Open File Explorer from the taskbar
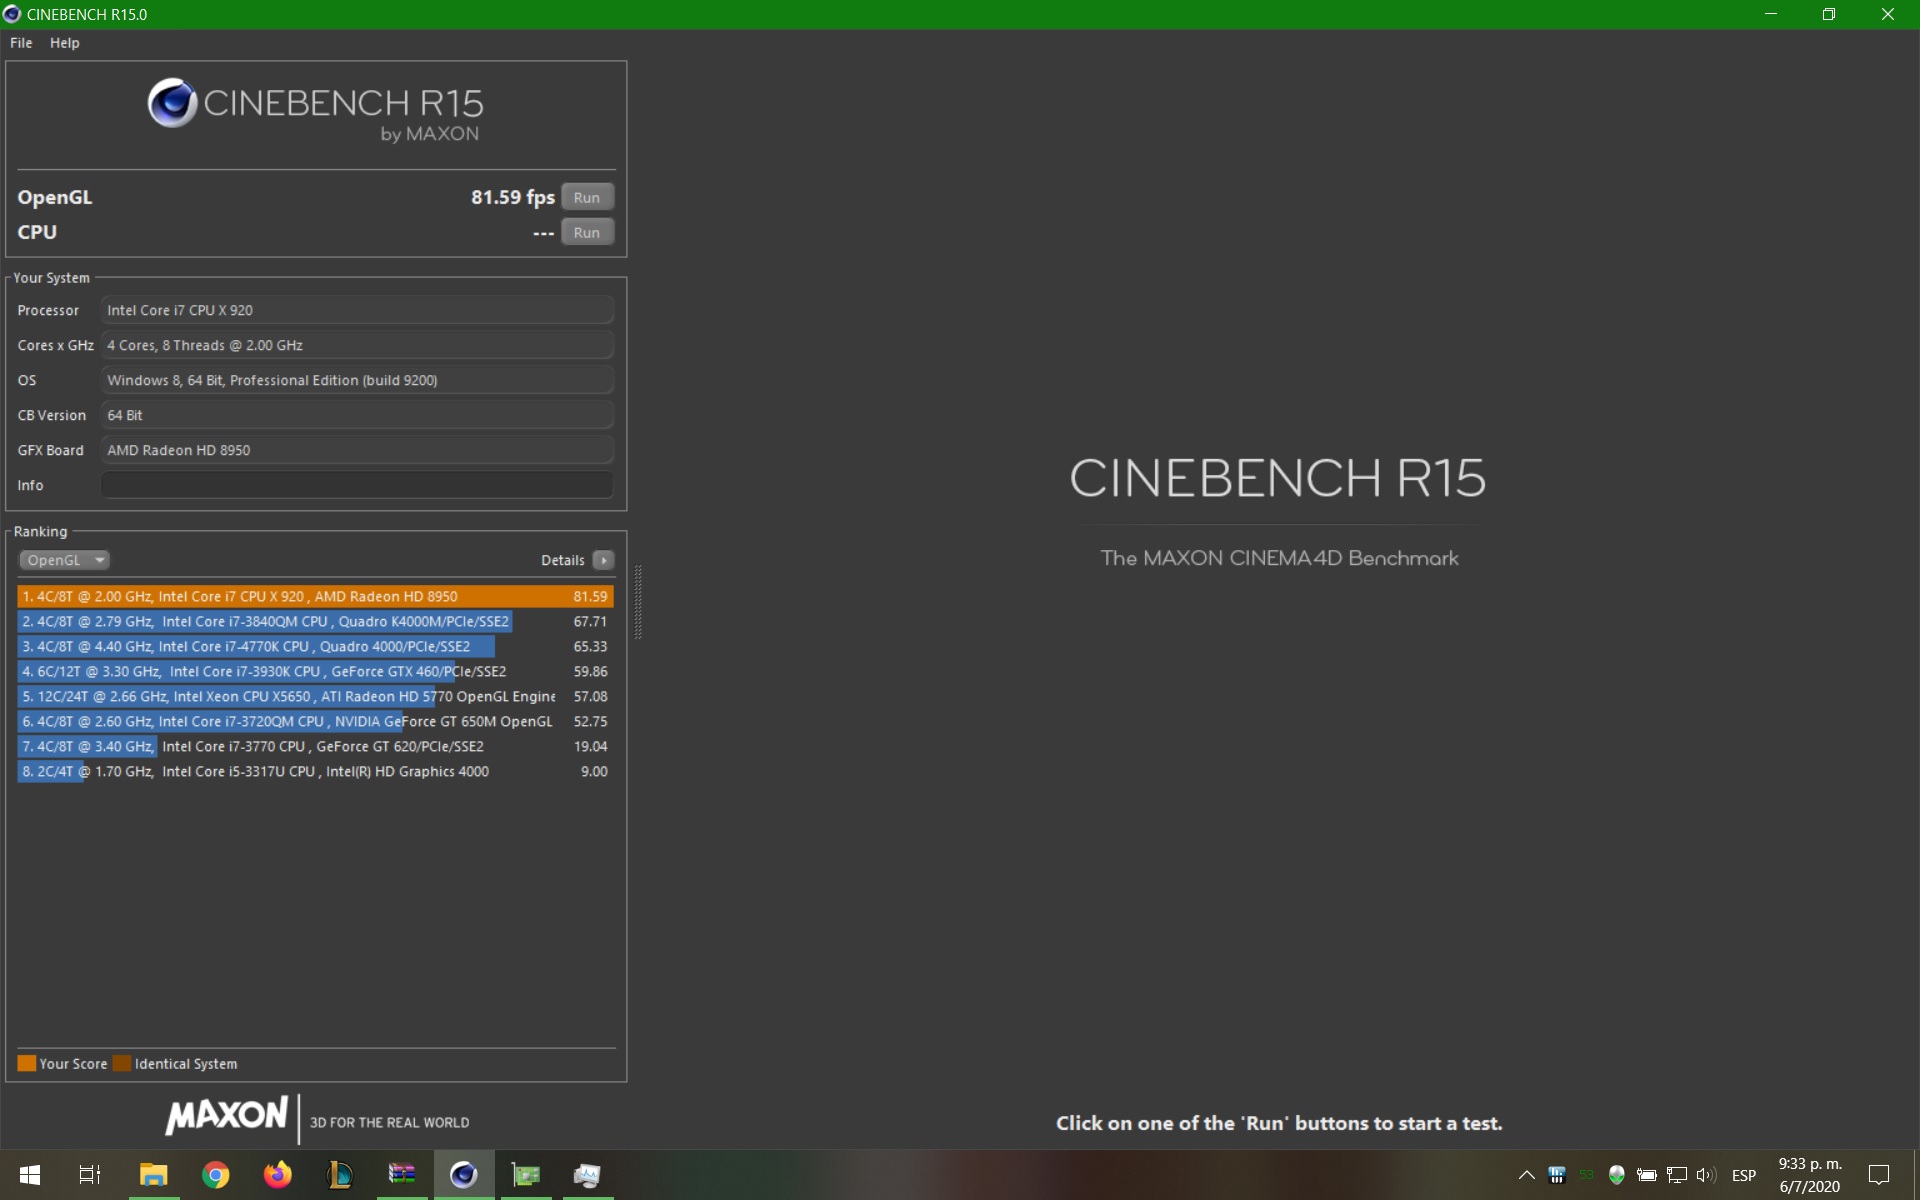Viewport: 1920px width, 1200px height. tap(153, 1175)
